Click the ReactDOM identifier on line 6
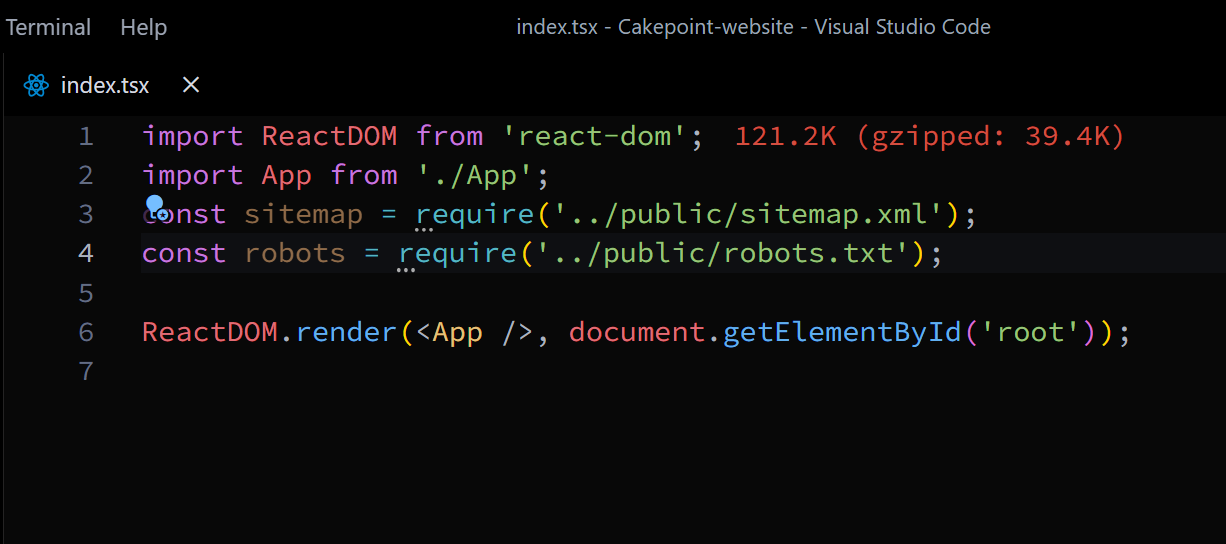Screen dimensions: 1226x544 pyautogui.click(x=210, y=332)
